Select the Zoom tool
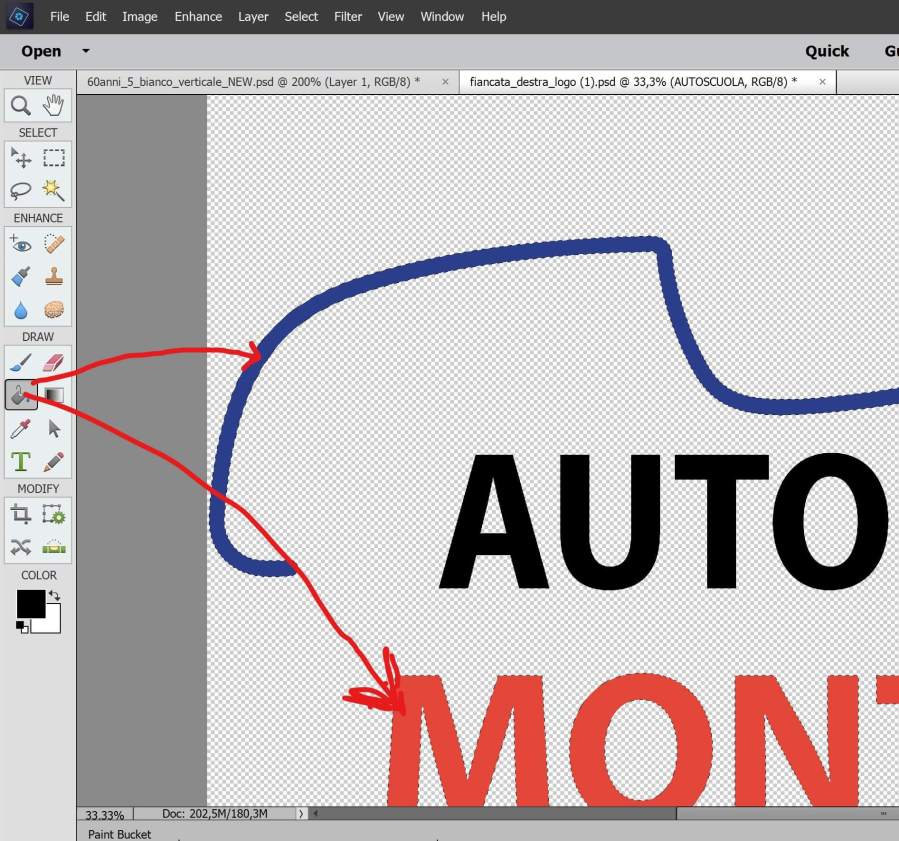 21,106
